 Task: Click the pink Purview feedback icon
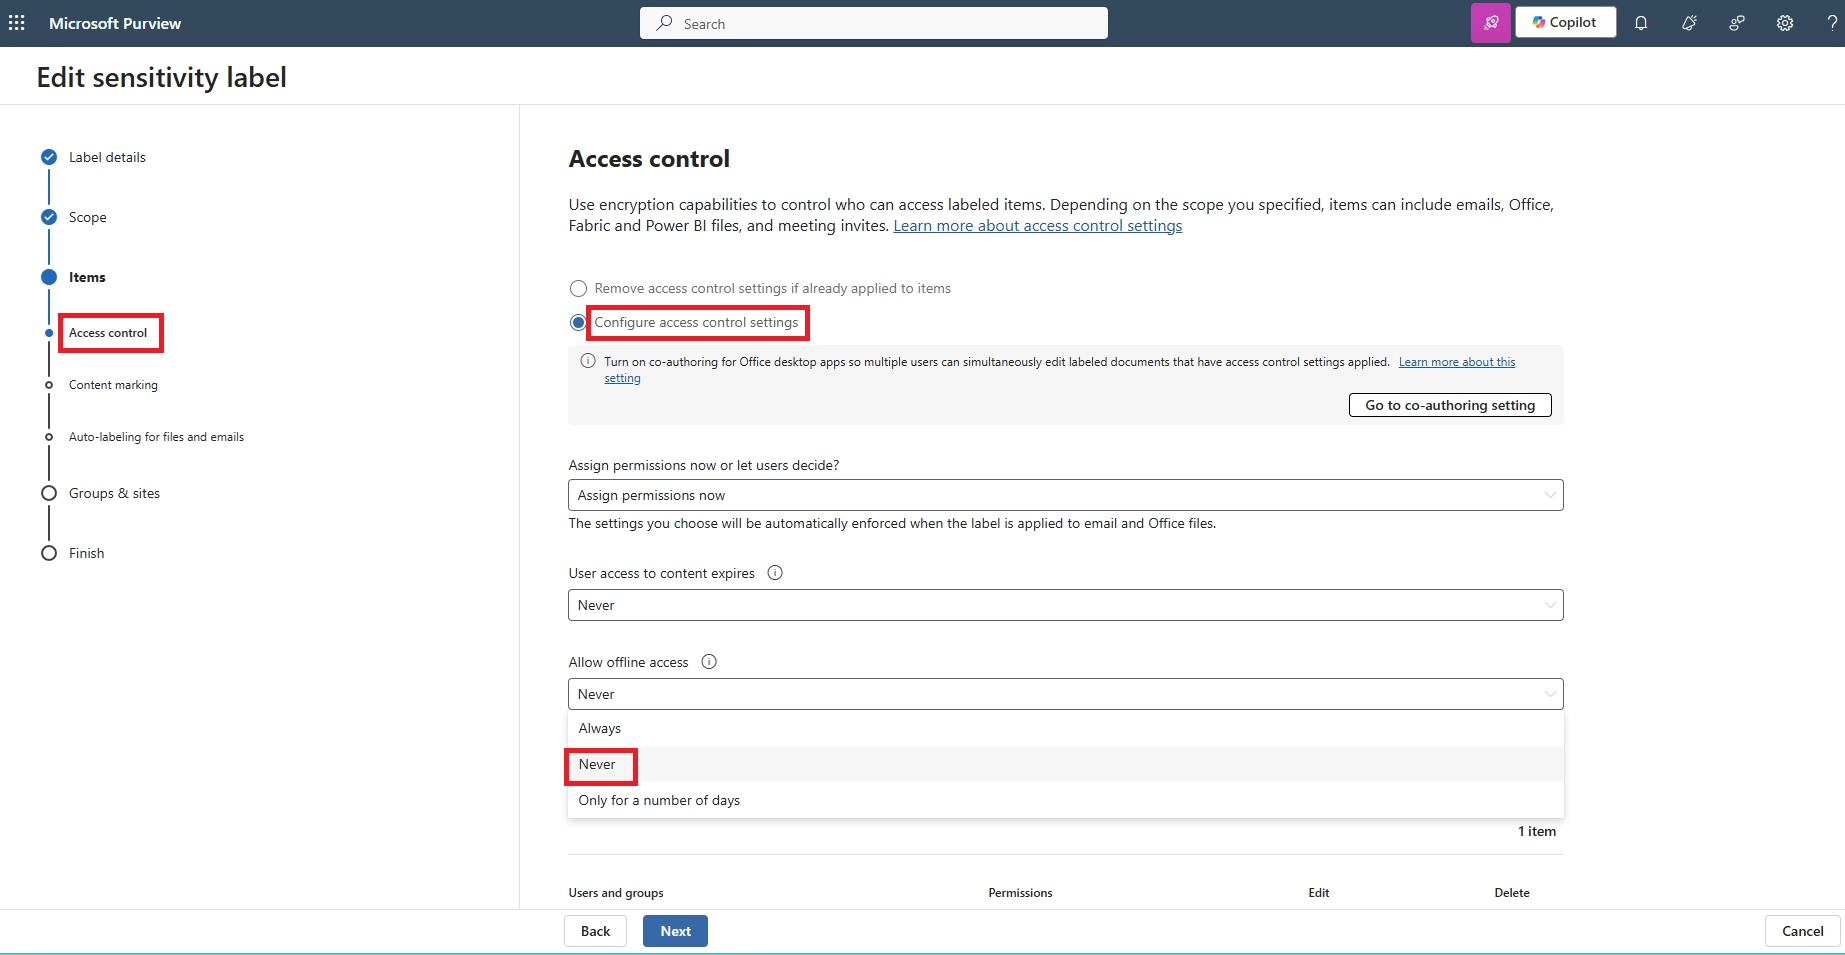(1490, 23)
